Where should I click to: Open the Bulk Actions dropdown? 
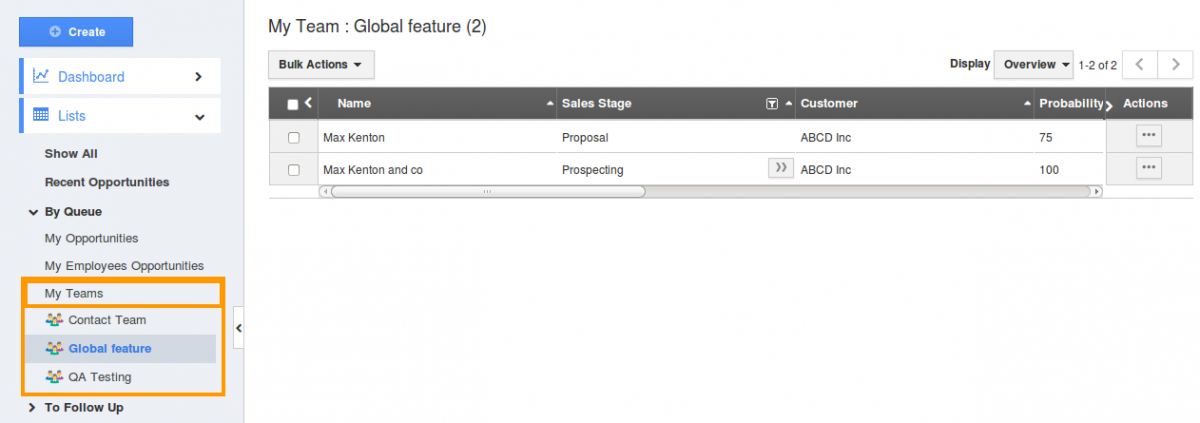pos(321,65)
